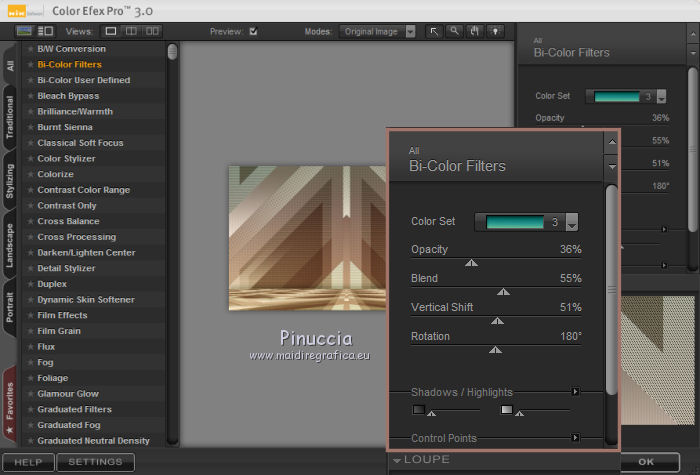
Task: Select Contrast Color Range filter
Action: [x=83, y=190]
